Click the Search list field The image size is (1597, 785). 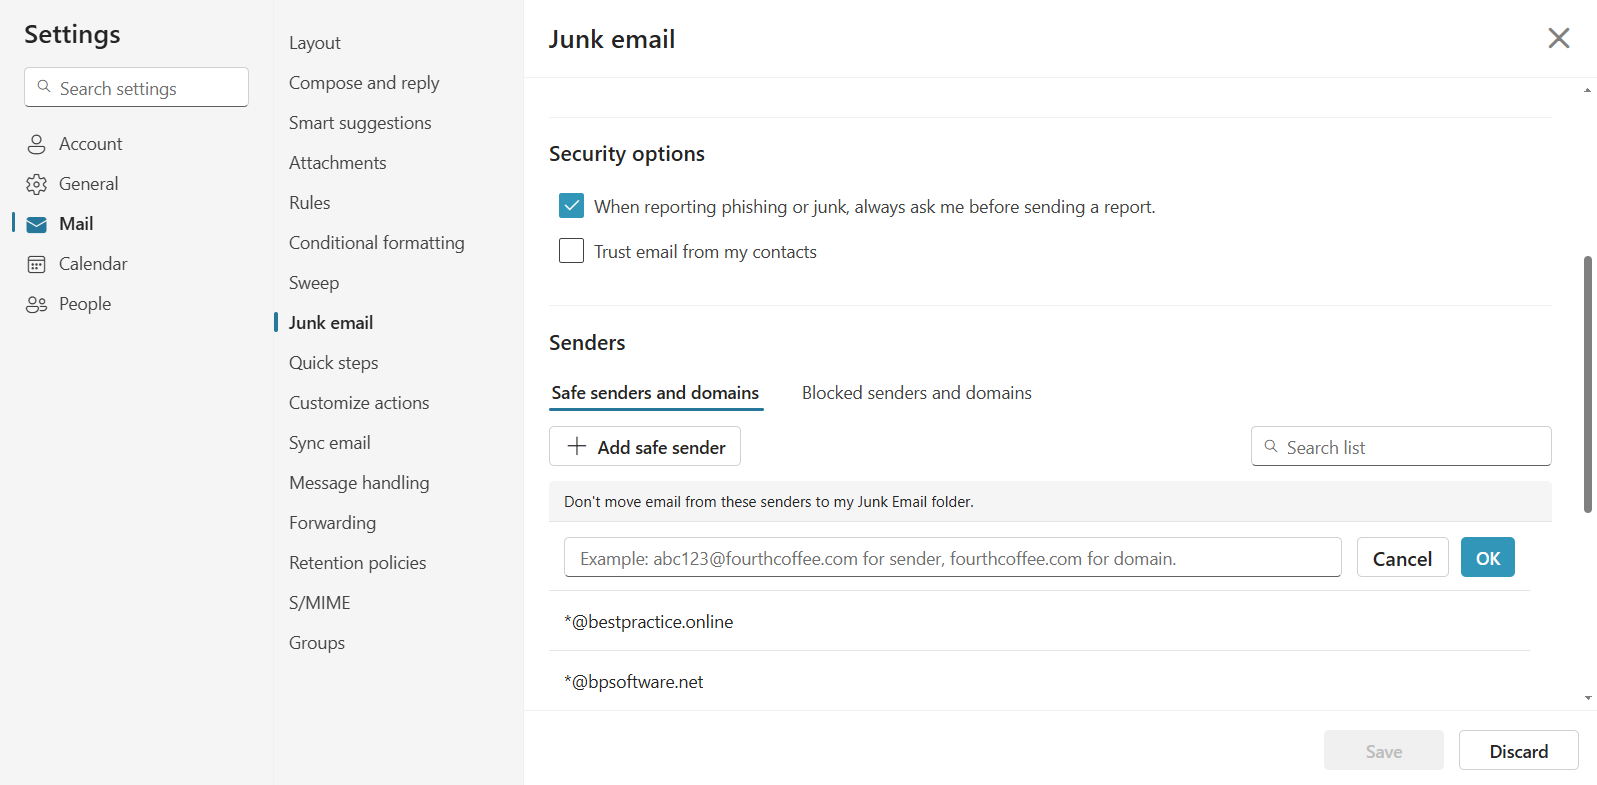(1401, 446)
